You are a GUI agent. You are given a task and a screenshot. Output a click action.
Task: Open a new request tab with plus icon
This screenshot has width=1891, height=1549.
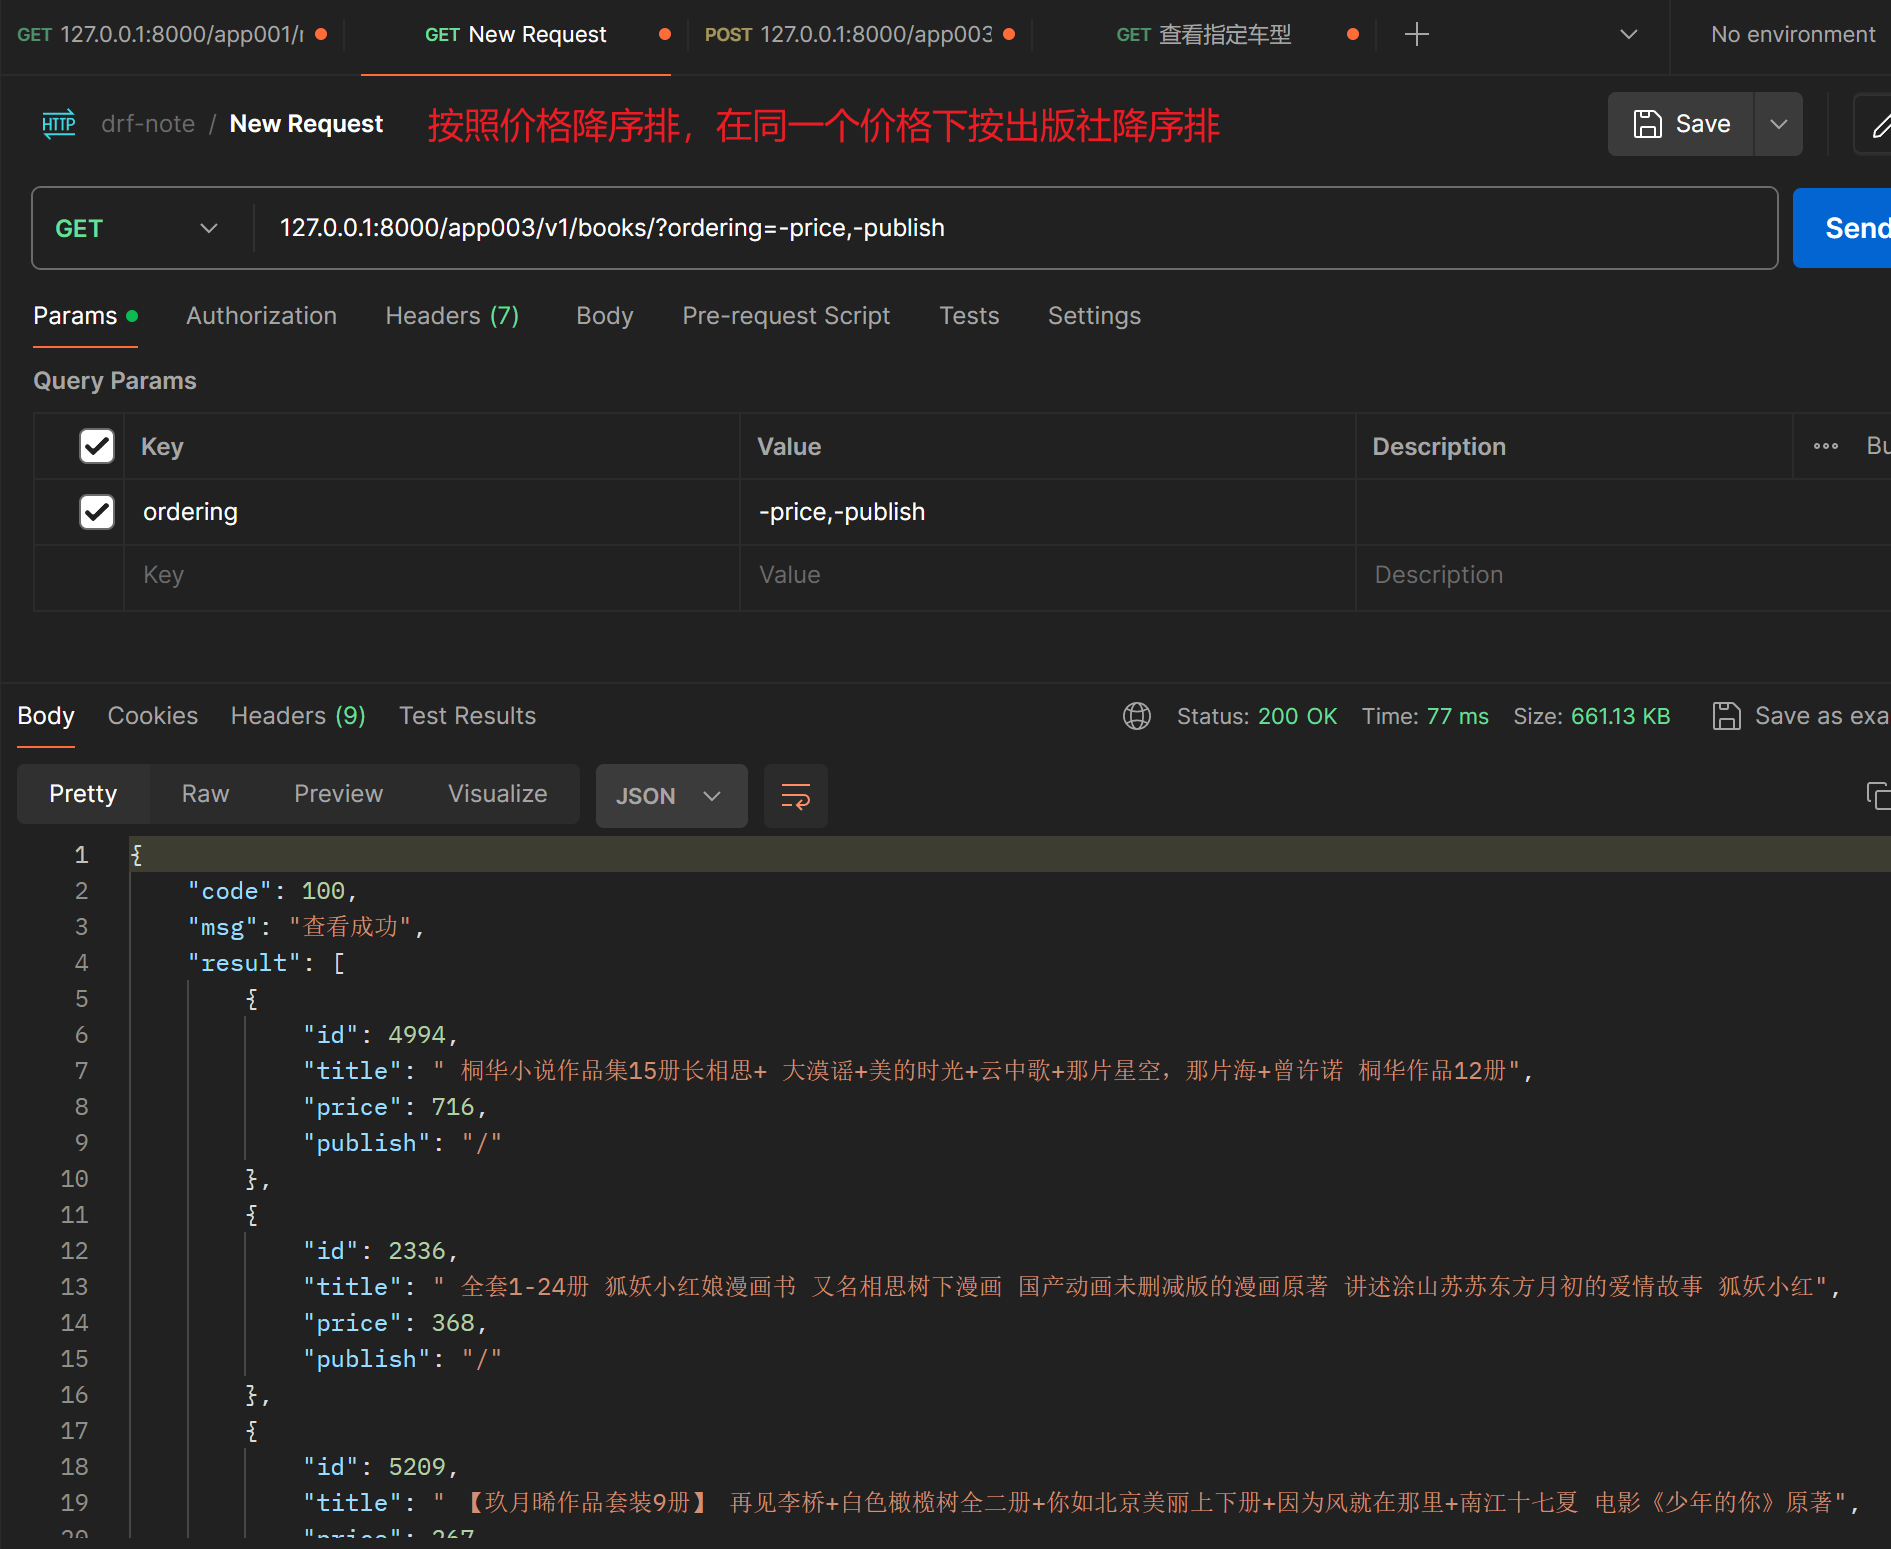[x=1416, y=35]
